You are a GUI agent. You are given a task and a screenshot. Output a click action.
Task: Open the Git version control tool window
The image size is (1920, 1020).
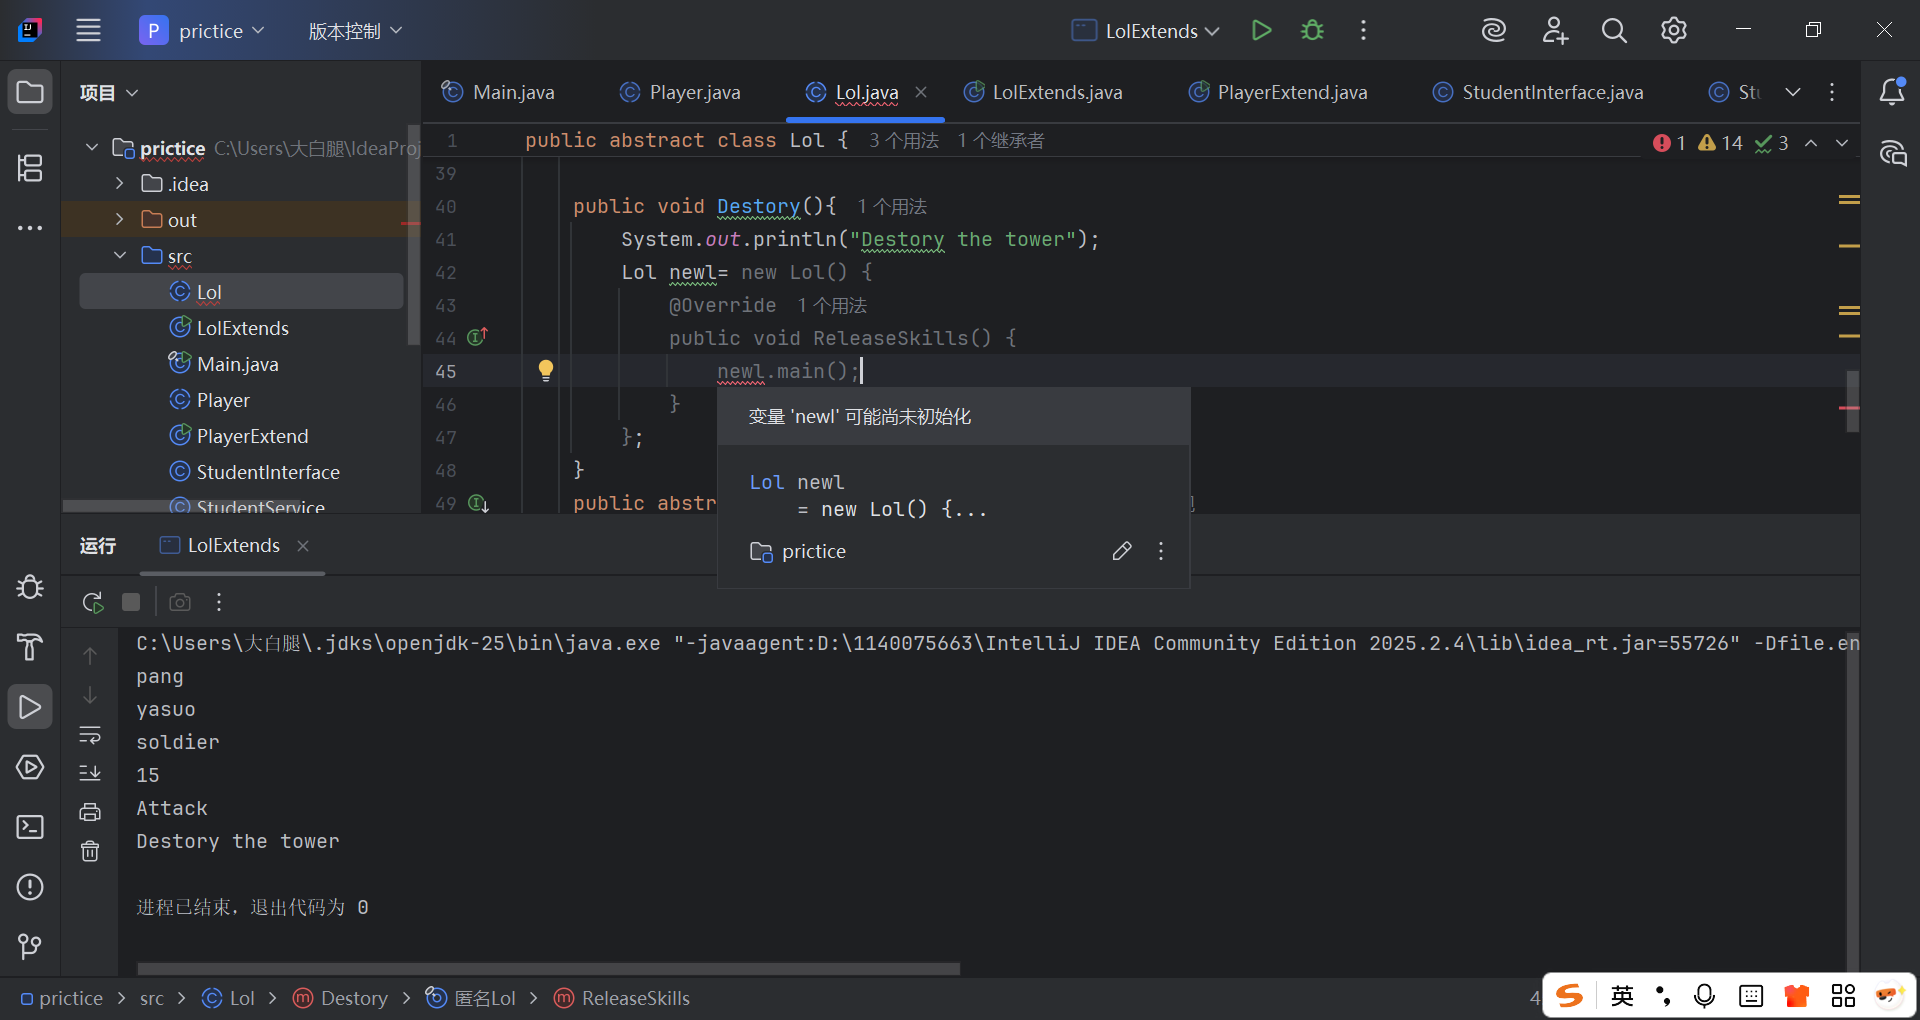(x=30, y=946)
